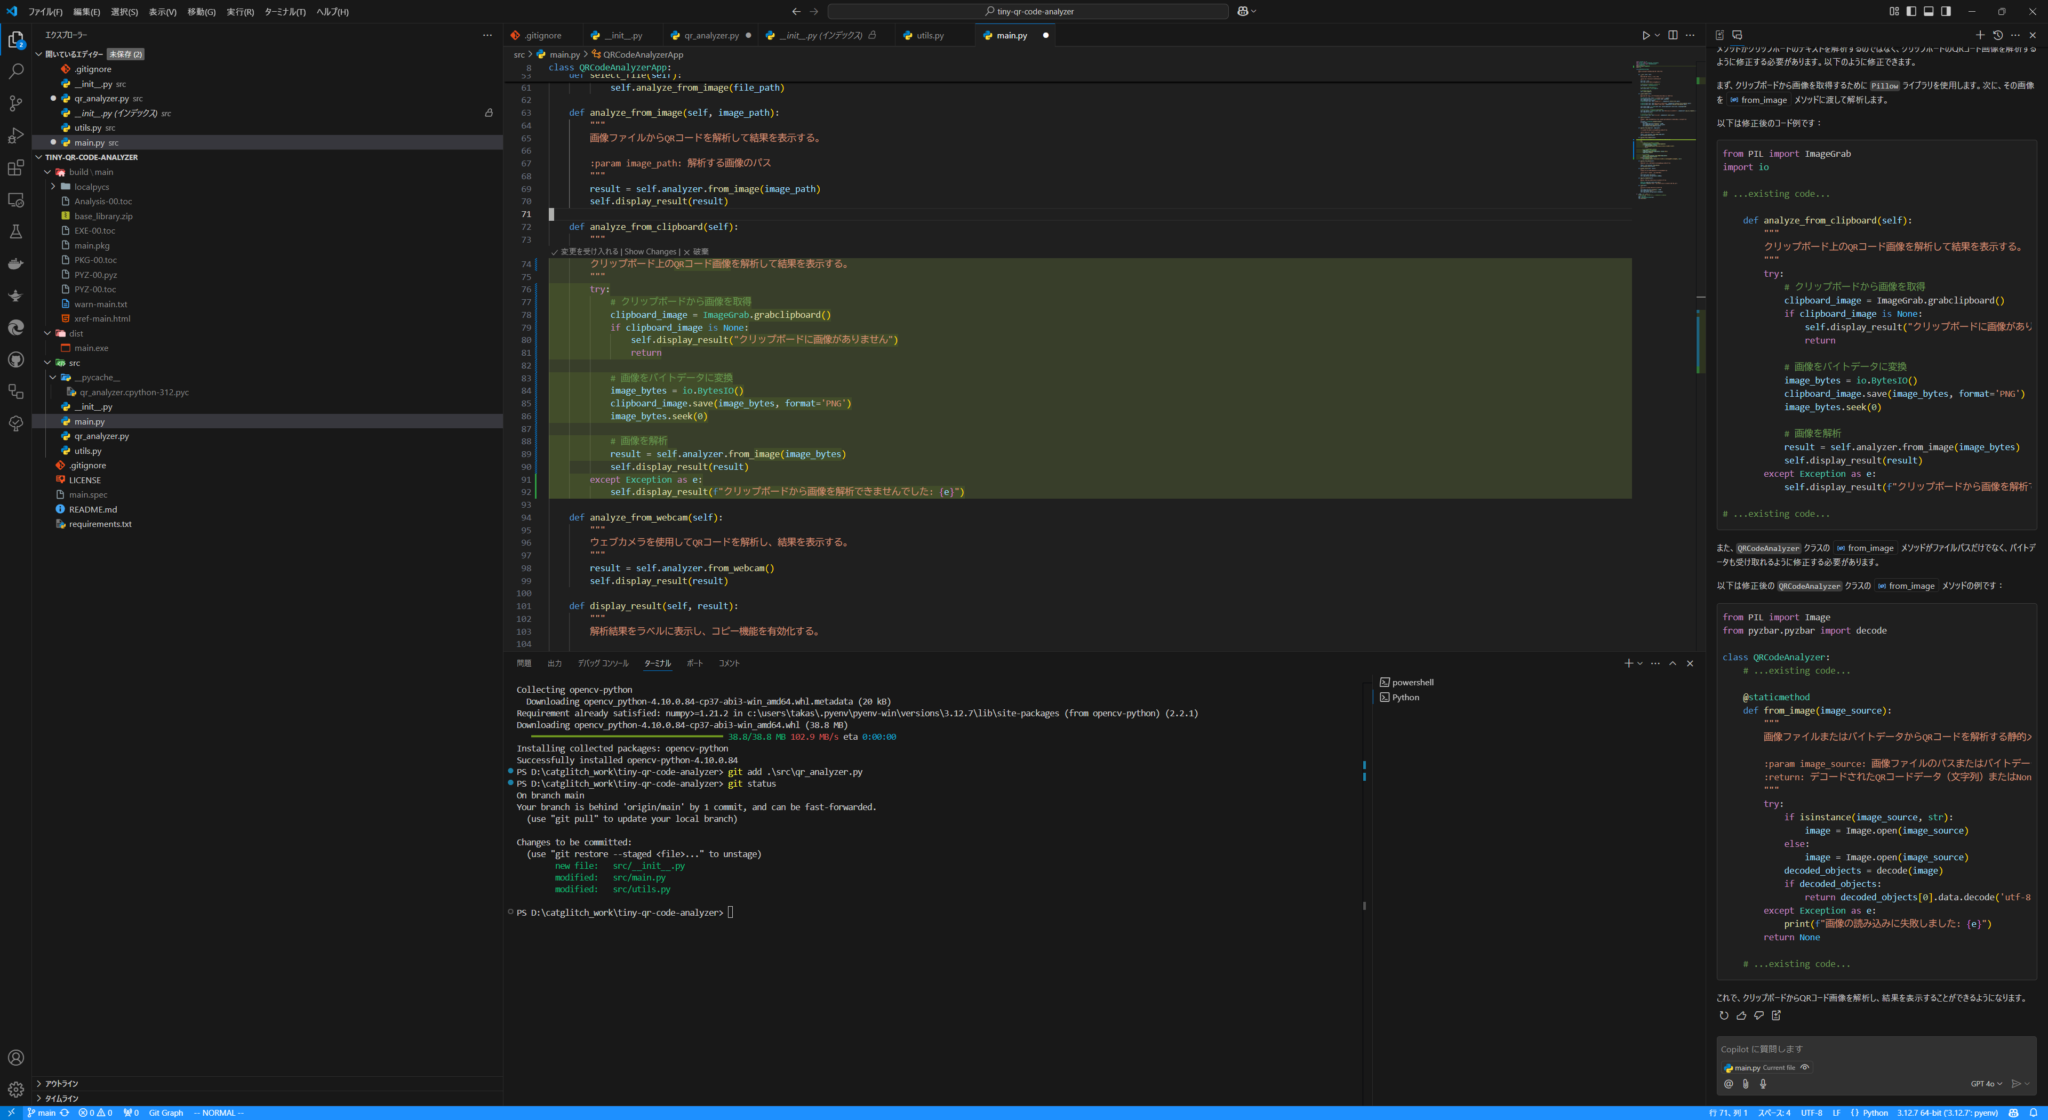Toggle the panel visibility layout control
Screen dimensions: 2048x1120
1929,11
